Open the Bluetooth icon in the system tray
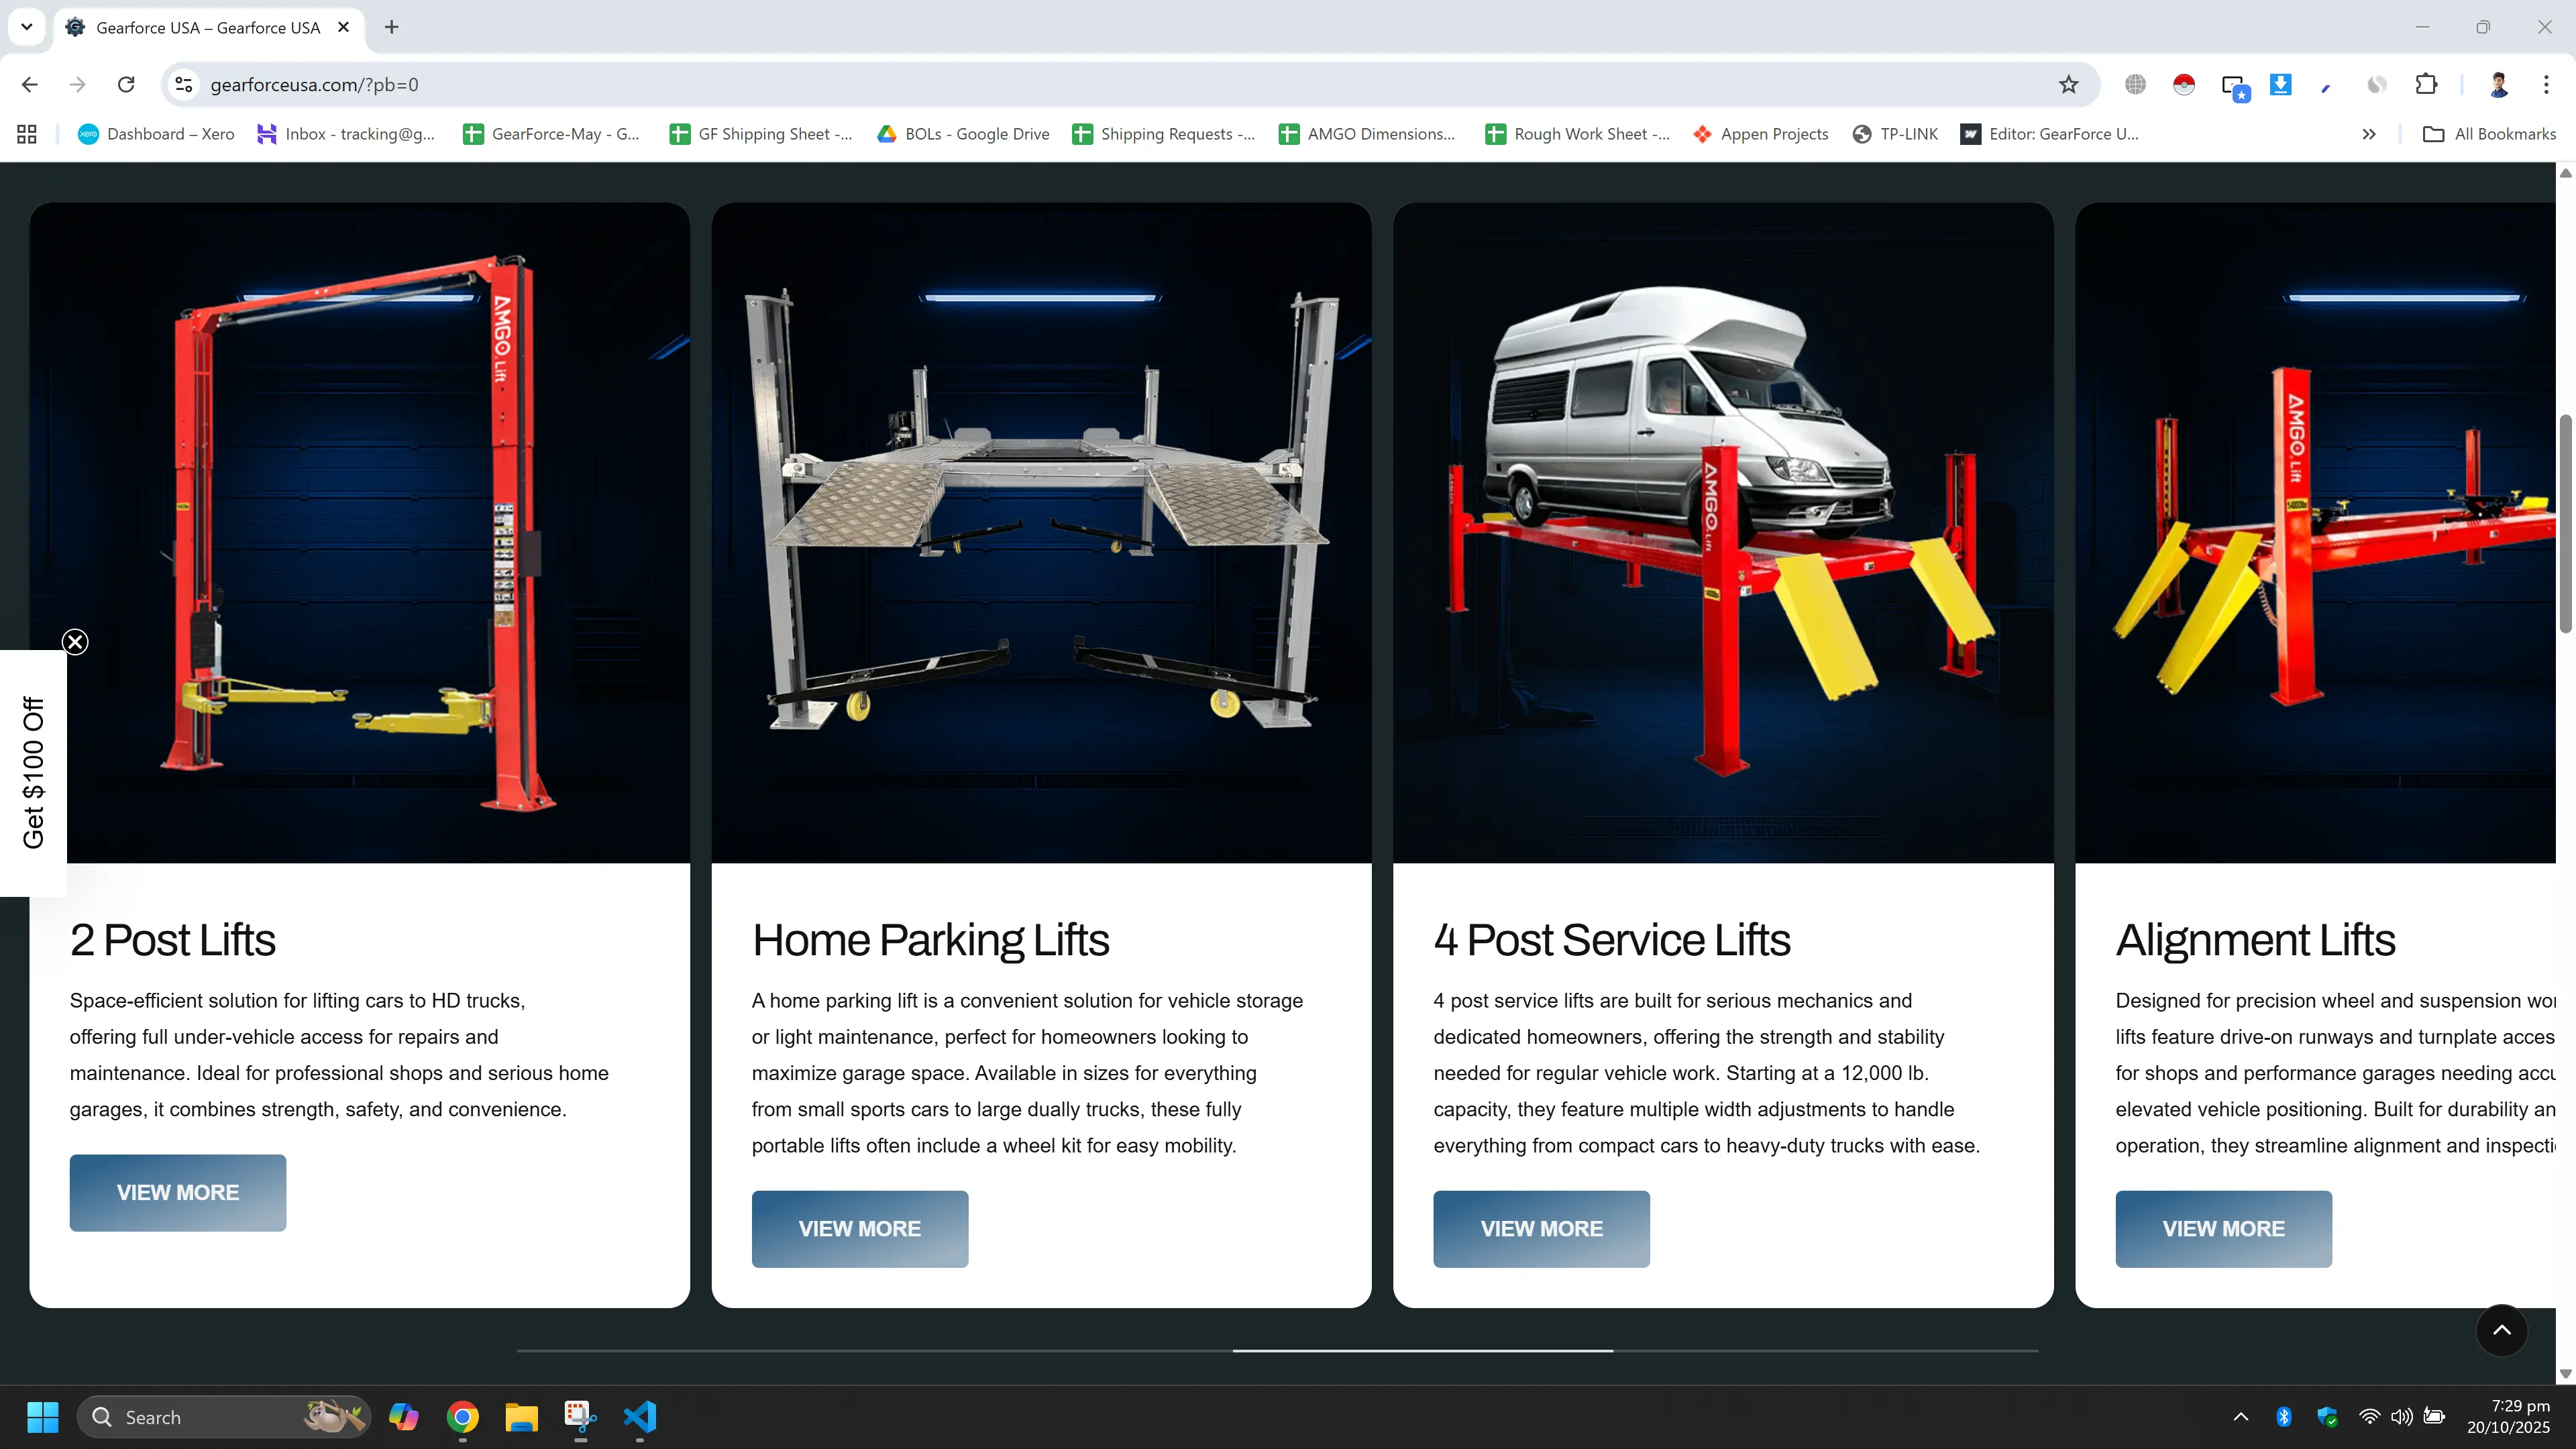Image resolution: width=2576 pixels, height=1449 pixels. [2285, 1417]
